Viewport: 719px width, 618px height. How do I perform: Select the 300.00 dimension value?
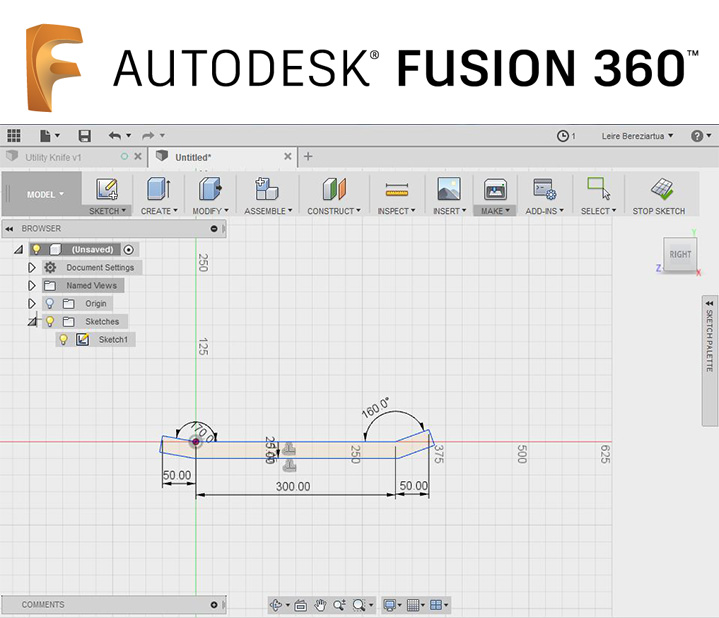293,486
